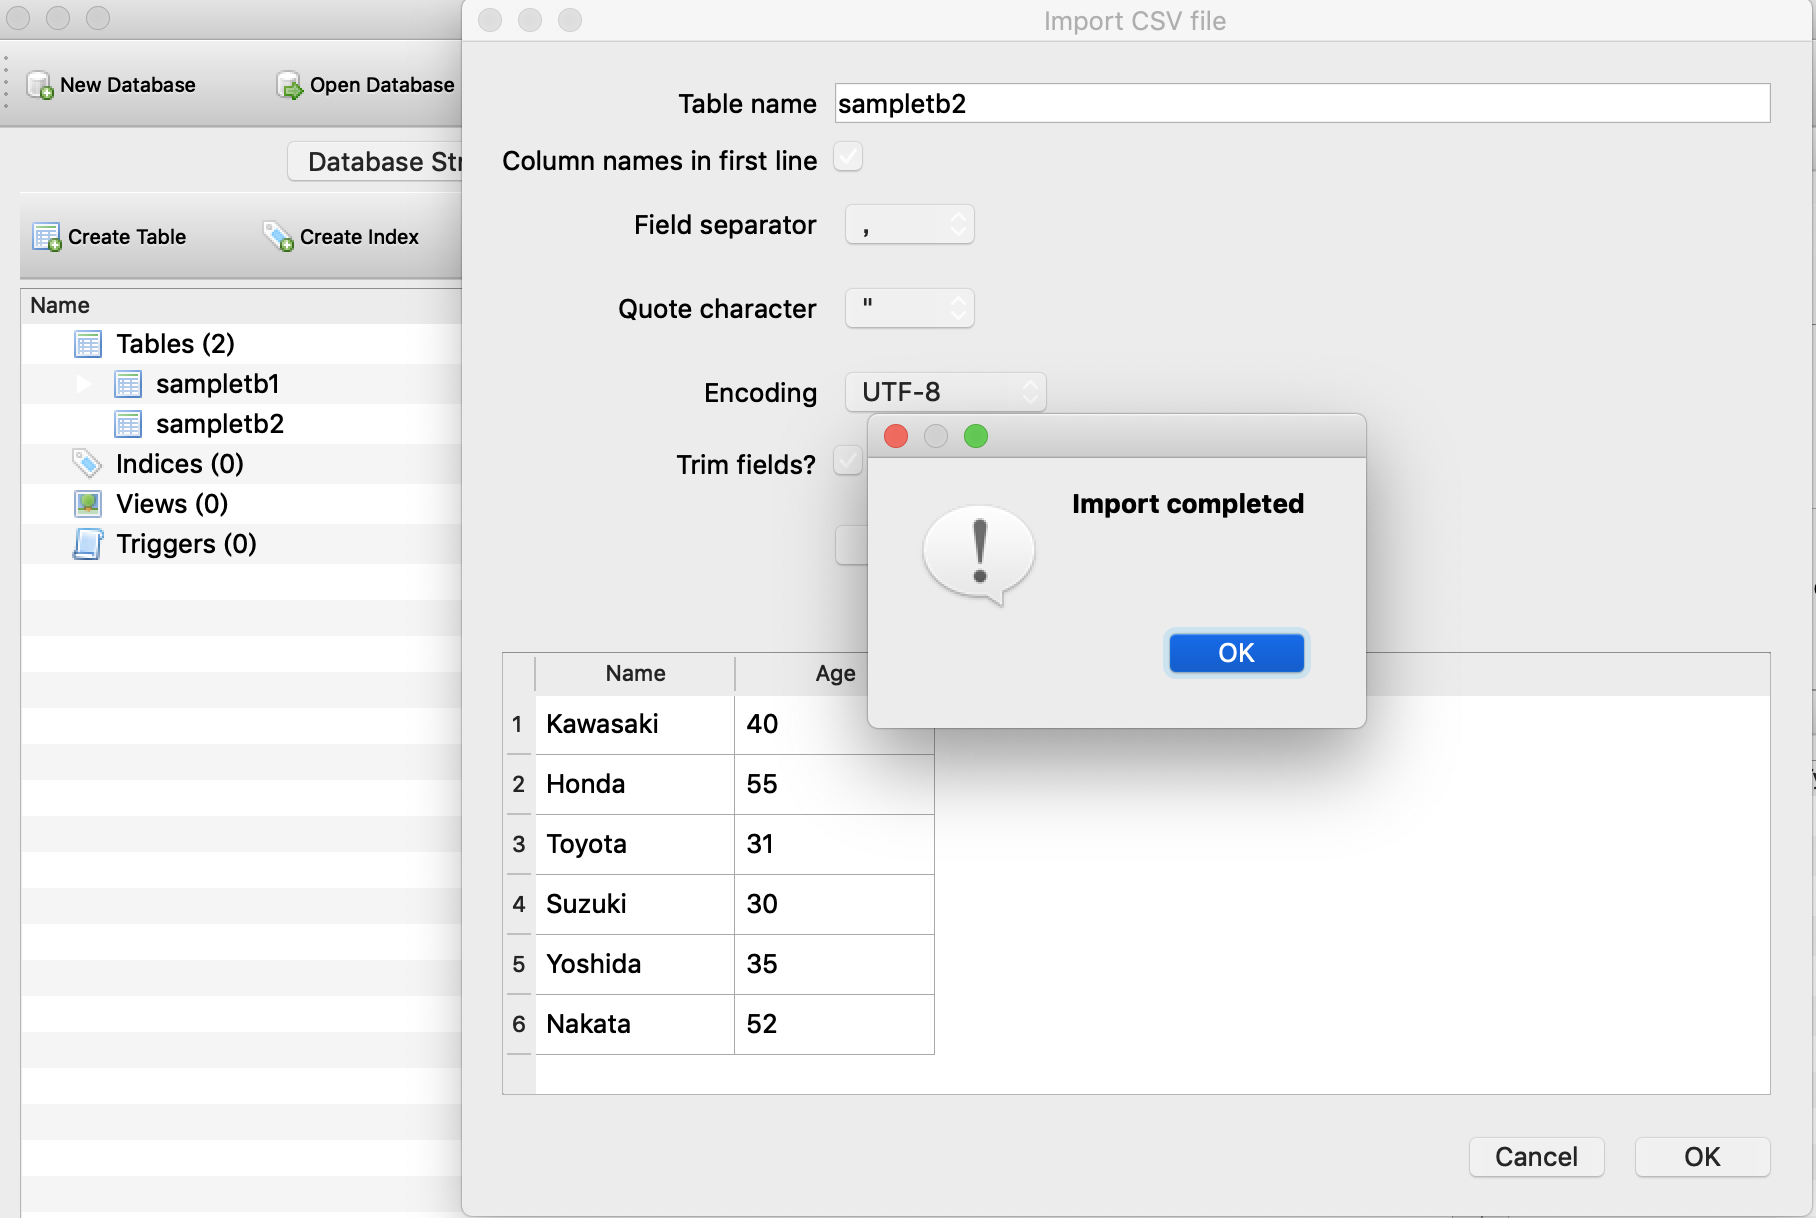The image size is (1816, 1218).
Task: Open the Quote character dropdown
Action: click(909, 308)
